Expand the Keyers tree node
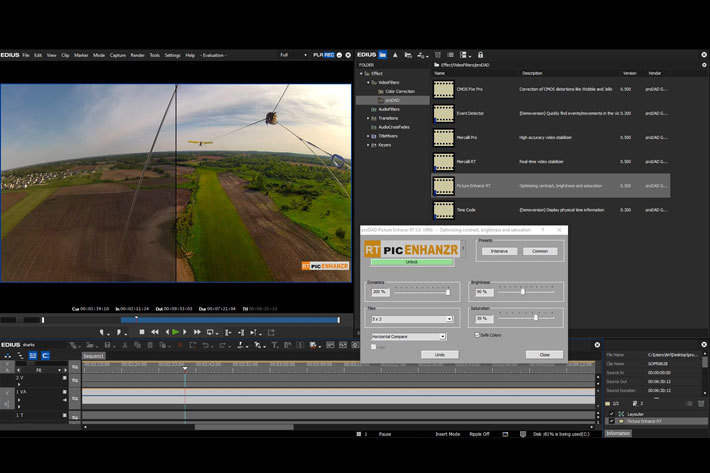The width and height of the screenshot is (710, 473). [368, 145]
